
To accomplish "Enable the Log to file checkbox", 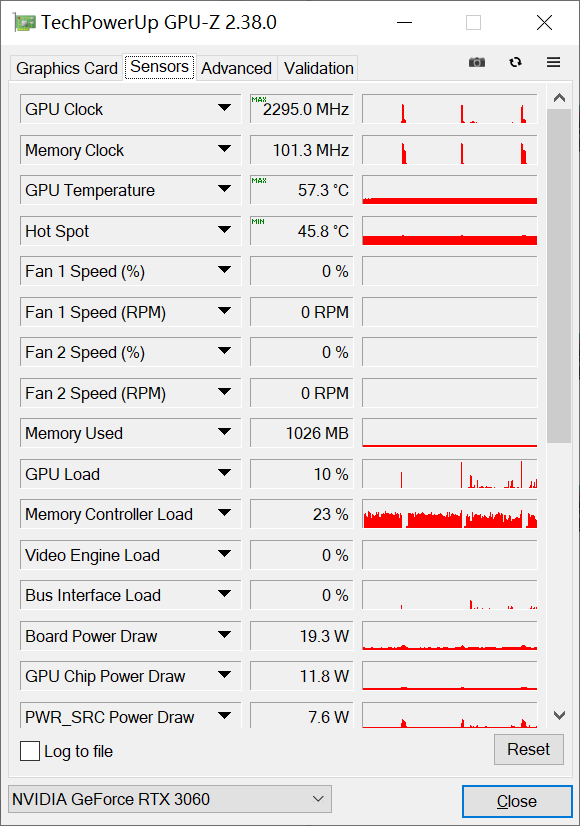I will [x=29, y=751].
